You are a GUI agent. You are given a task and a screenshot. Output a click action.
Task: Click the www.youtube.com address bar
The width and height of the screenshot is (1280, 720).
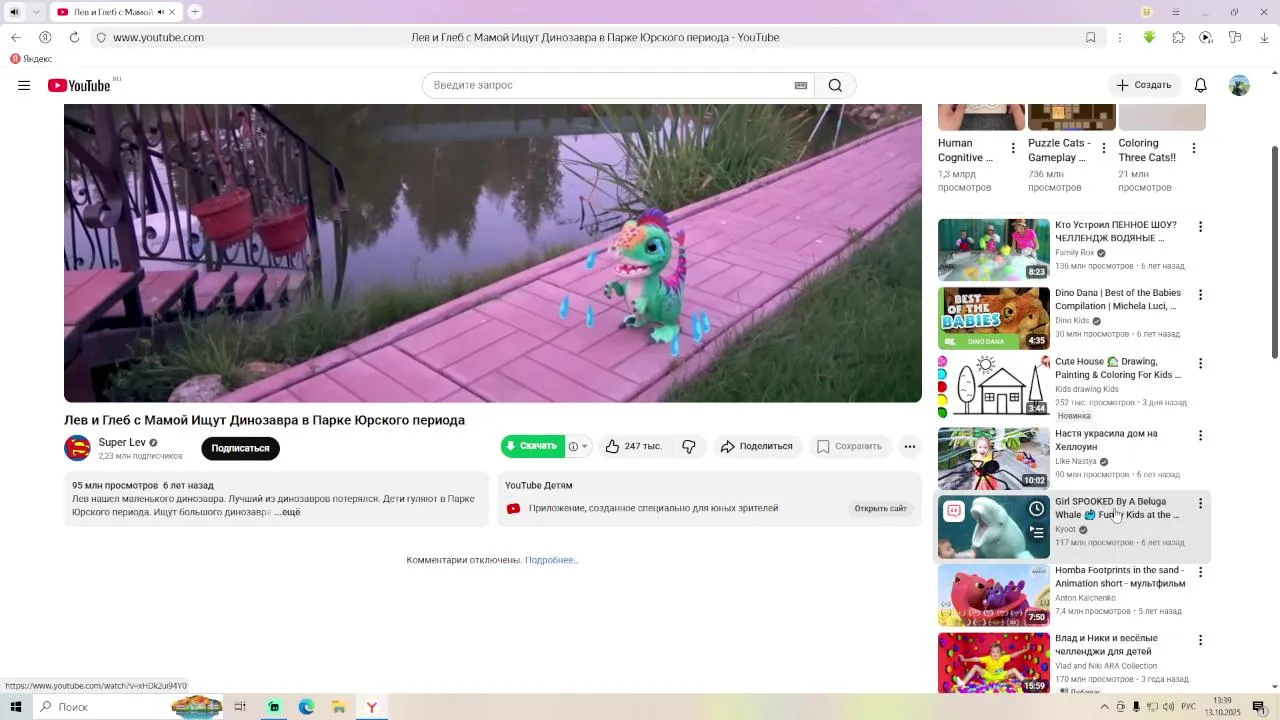[x=158, y=37]
